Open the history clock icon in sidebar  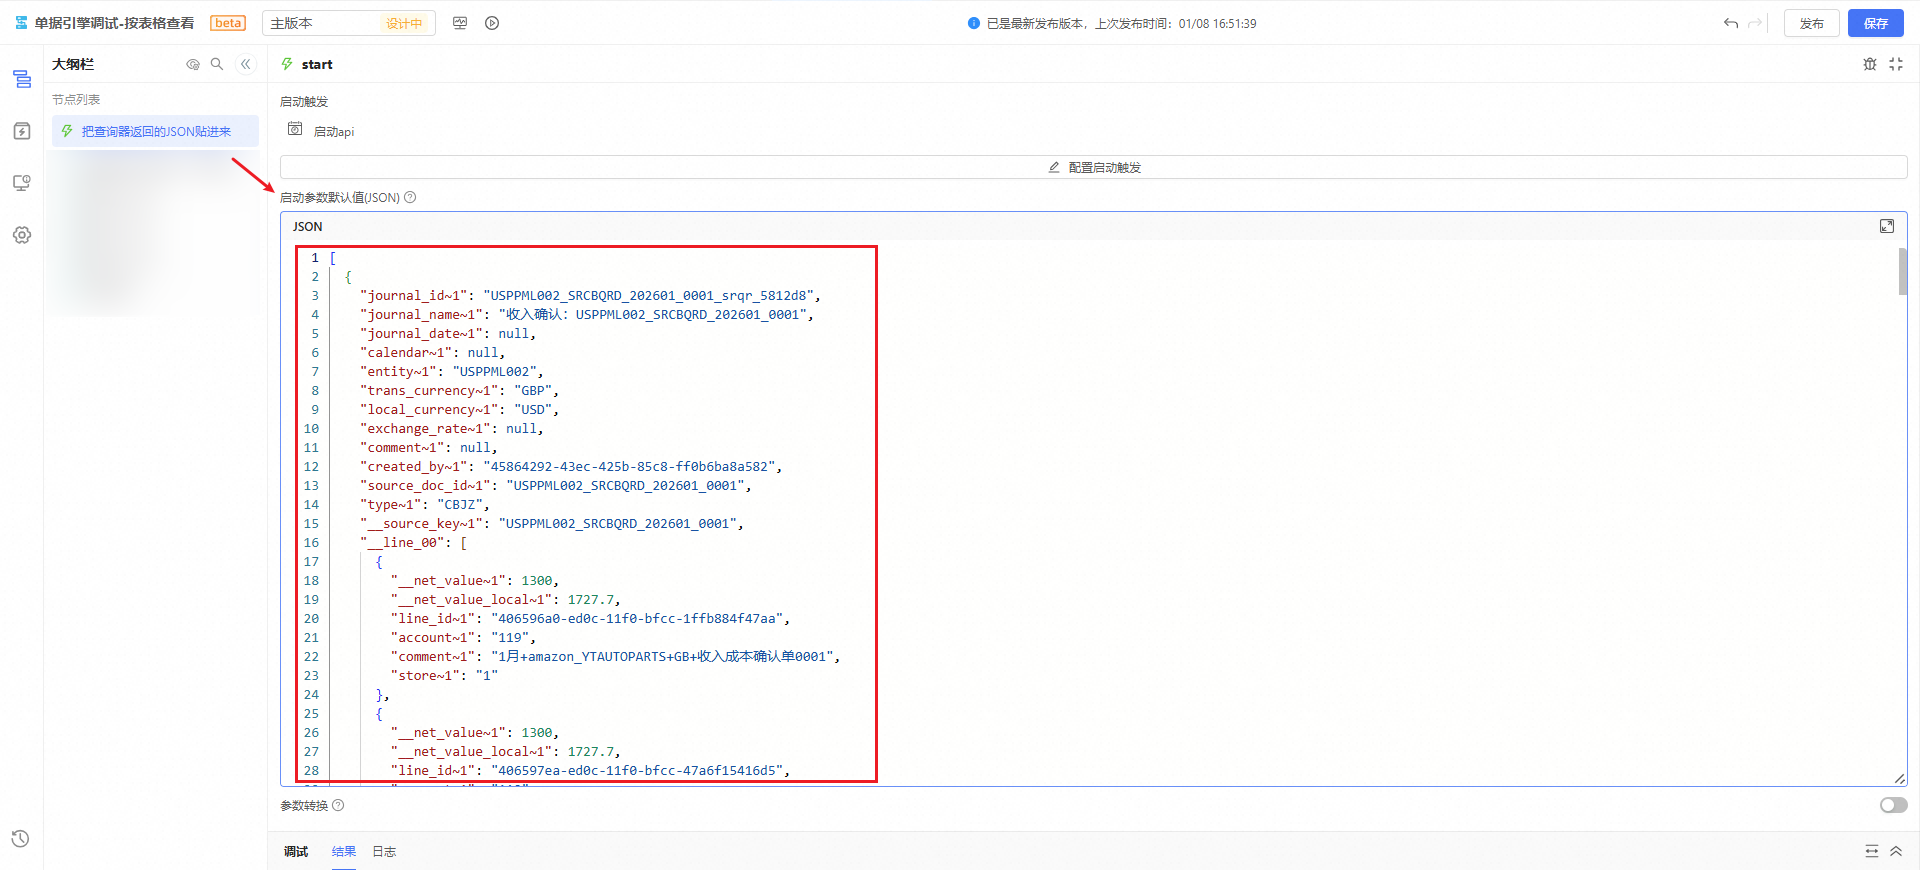pos(21,839)
